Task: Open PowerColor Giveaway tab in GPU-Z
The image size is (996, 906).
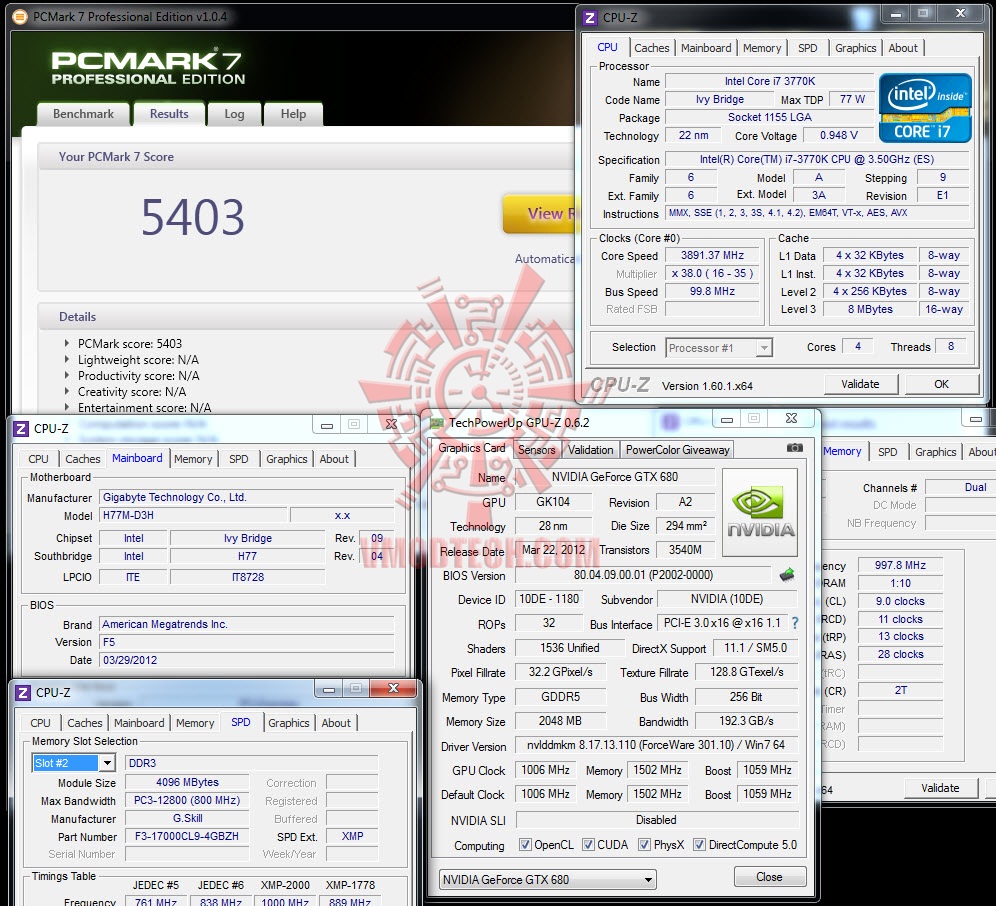Action: 677,450
